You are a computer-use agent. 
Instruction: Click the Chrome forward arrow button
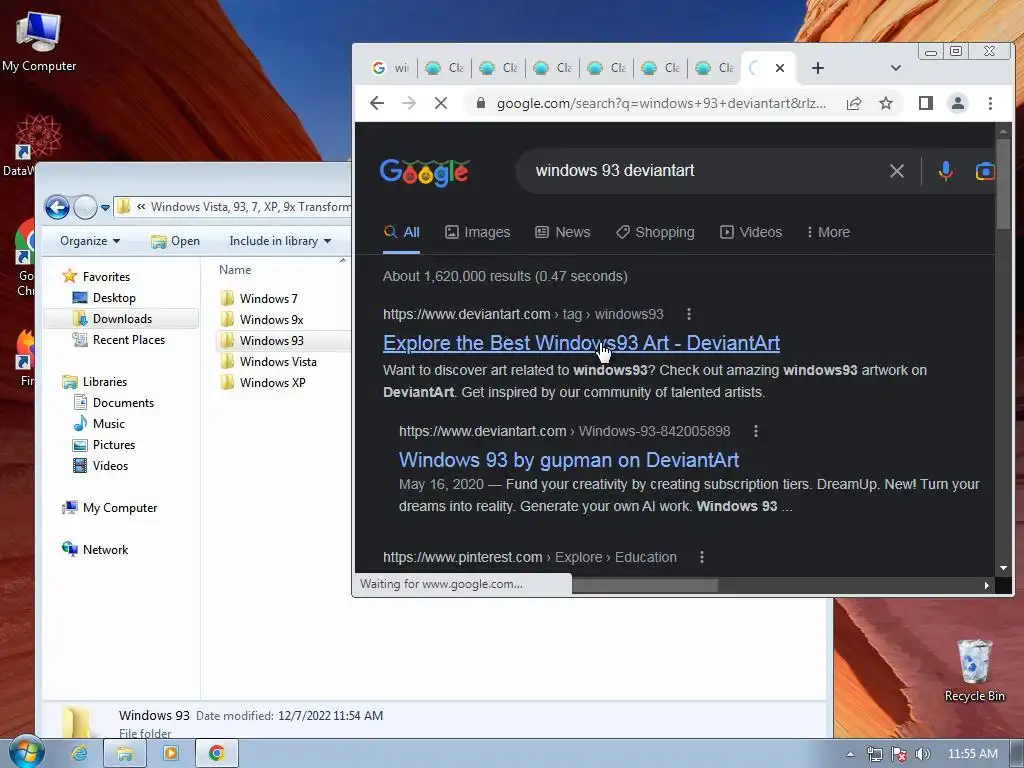tap(409, 103)
